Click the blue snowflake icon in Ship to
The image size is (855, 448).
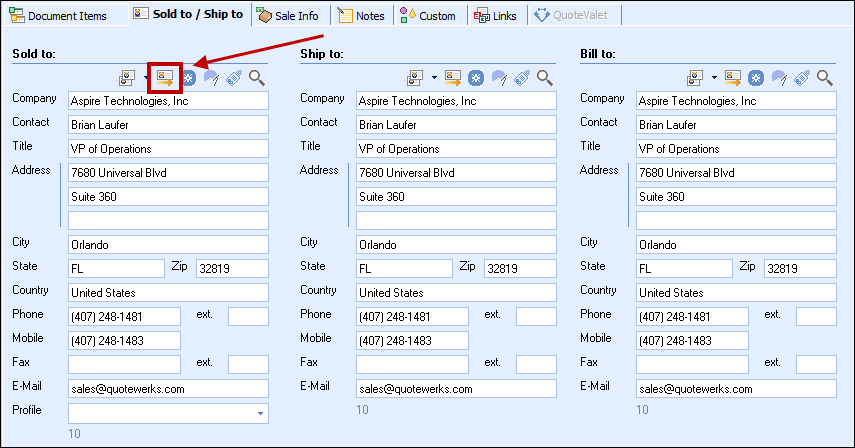(476, 77)
